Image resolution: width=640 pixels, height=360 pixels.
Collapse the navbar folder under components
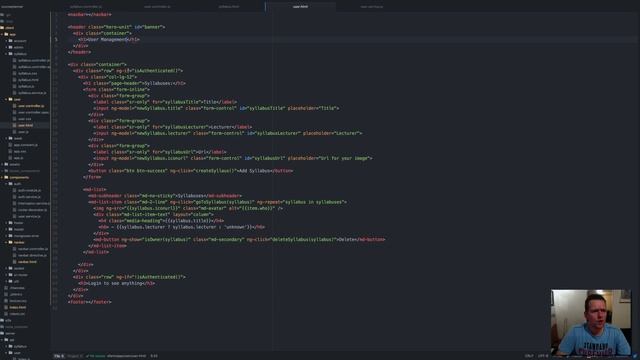6,242
